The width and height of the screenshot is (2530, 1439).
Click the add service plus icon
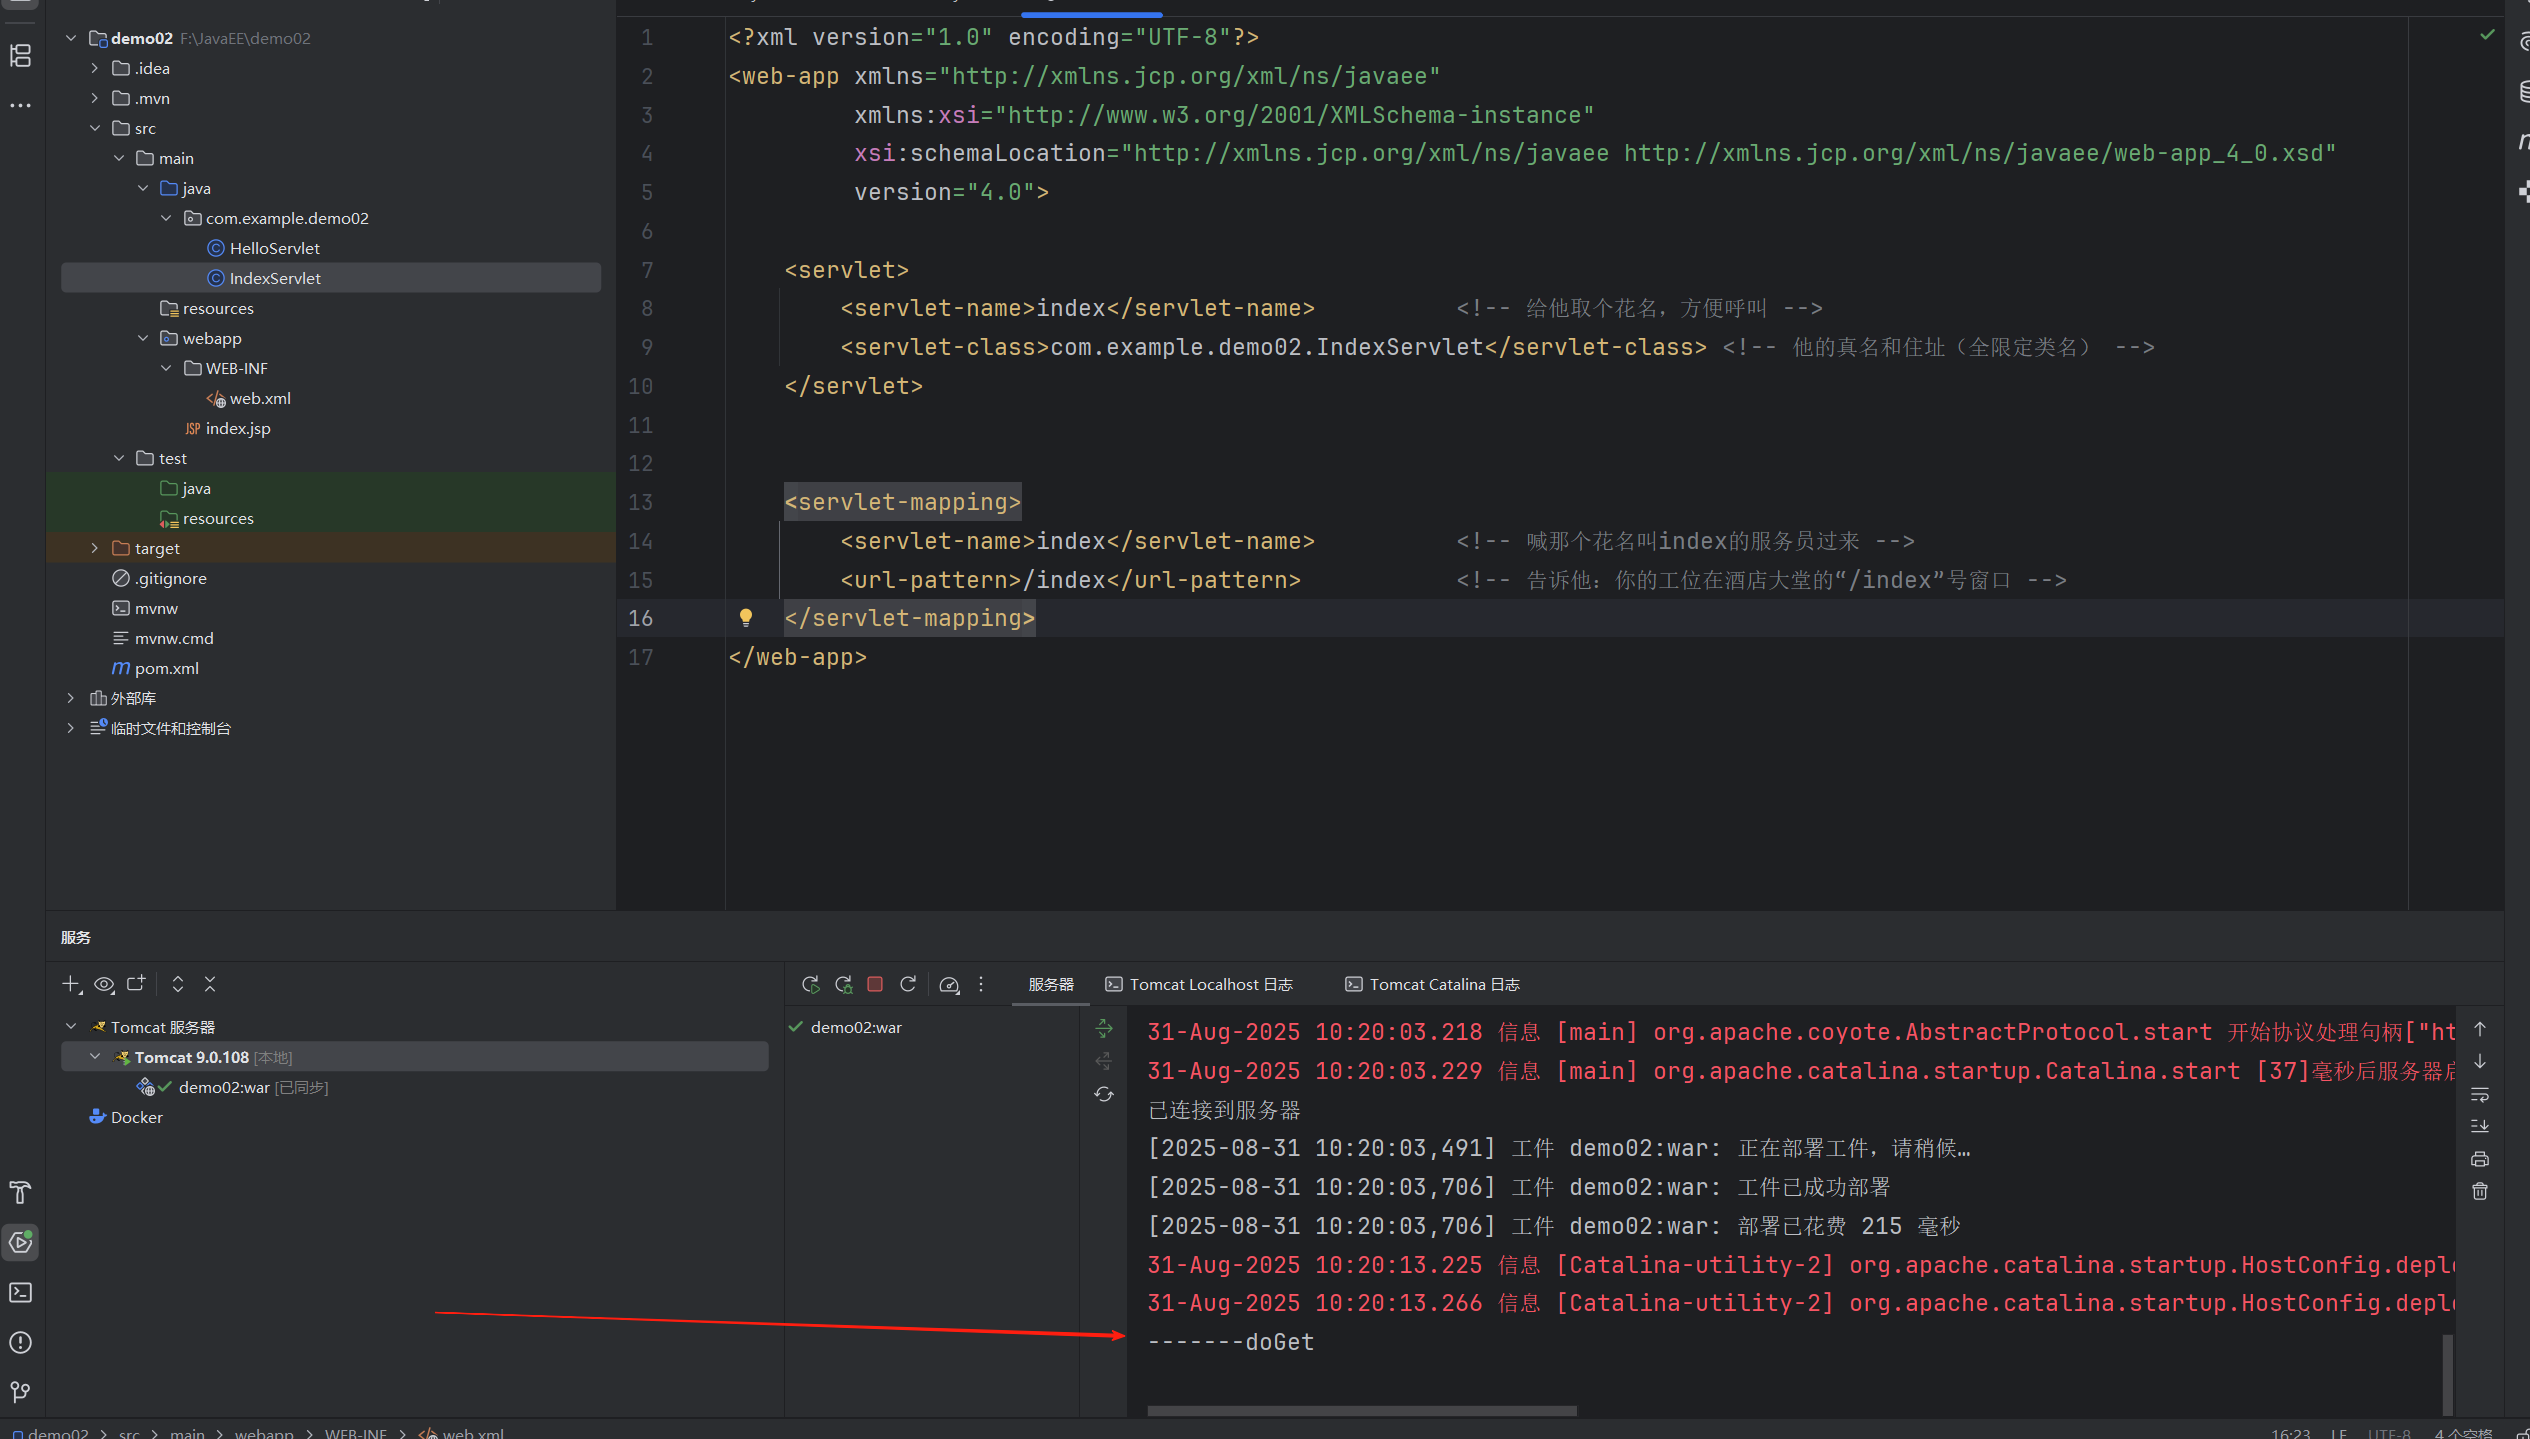(x=71, y=984)
